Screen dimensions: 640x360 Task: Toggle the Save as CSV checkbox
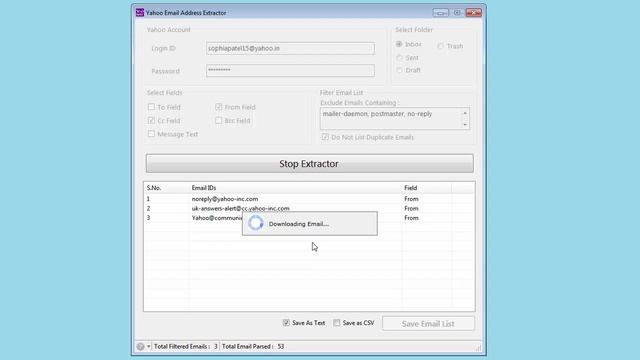[336, 323]
